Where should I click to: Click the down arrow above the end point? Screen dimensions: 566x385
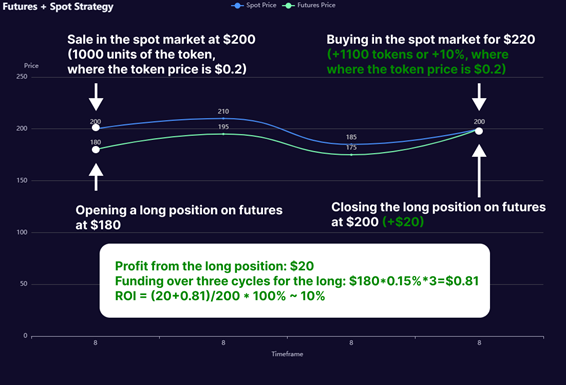click(x=479, y=97)
